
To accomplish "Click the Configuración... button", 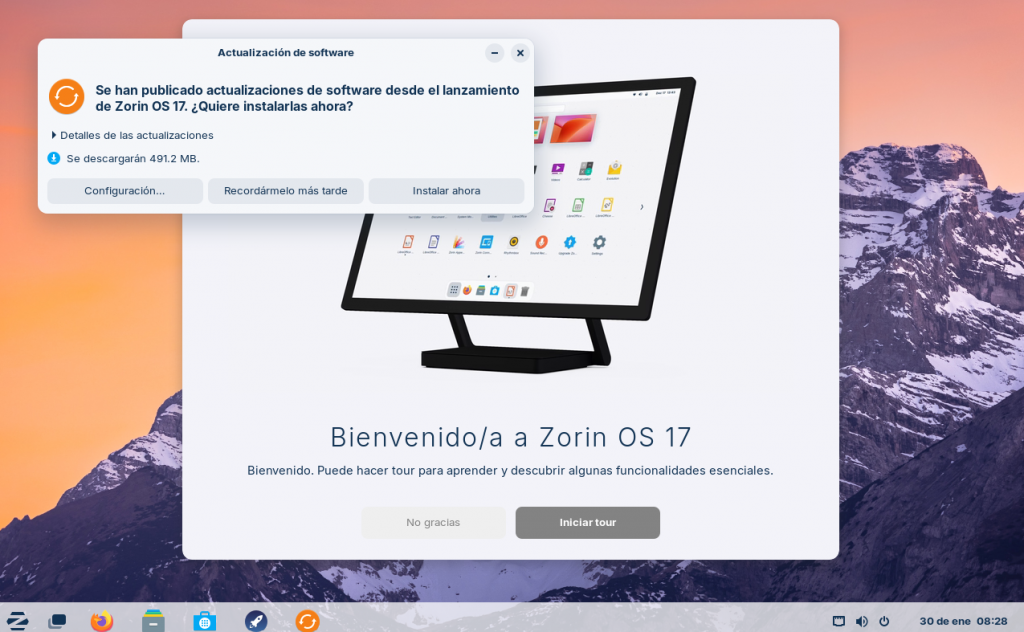I will click(125, 191).
